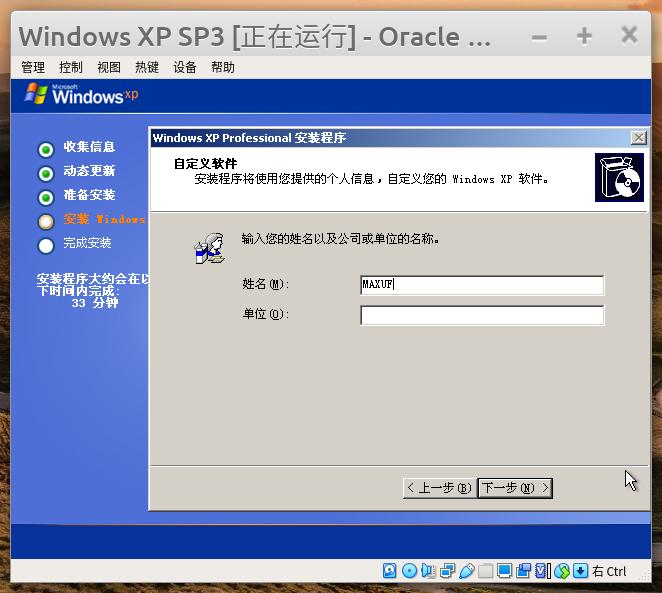Open the 控制 menu
The image size is (662, 593).
71,67
